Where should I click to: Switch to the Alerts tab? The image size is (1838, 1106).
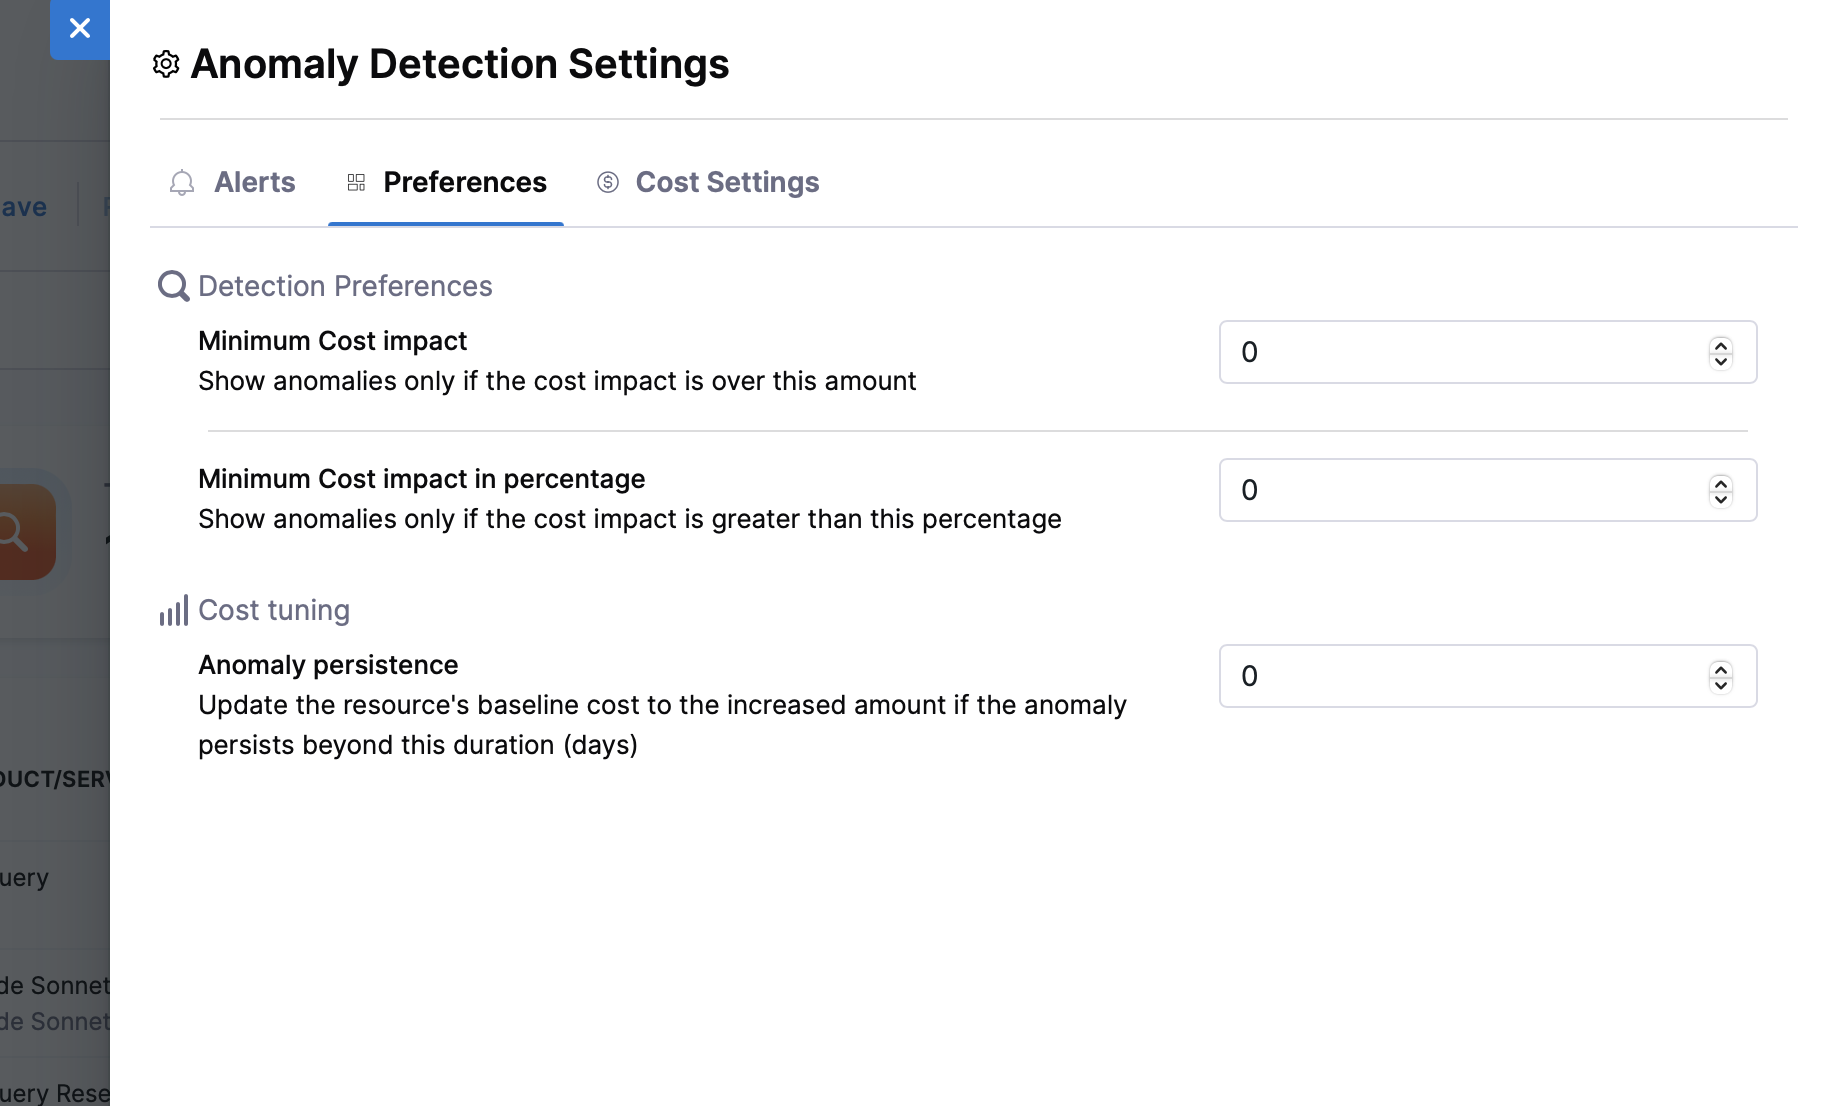point(254,182)
